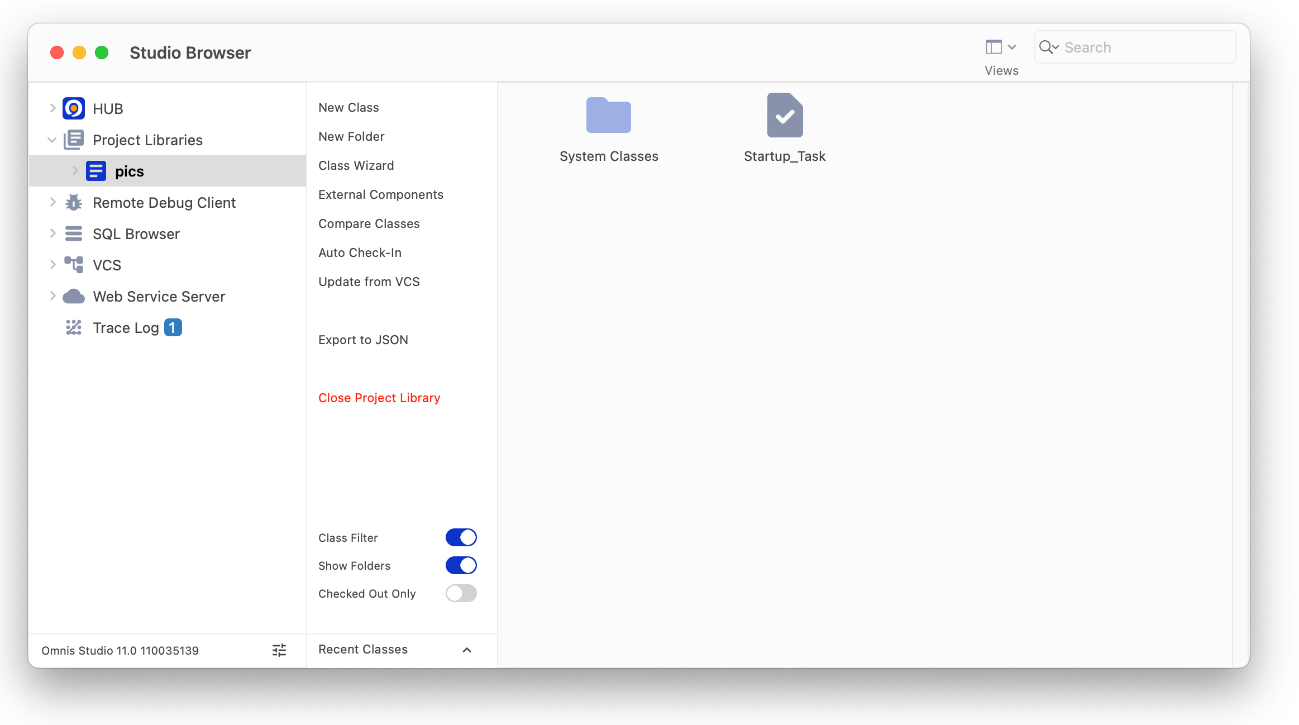Collapse the Project Libraries node
This screenshot has width=1299, height=725.
pos(52,140)
